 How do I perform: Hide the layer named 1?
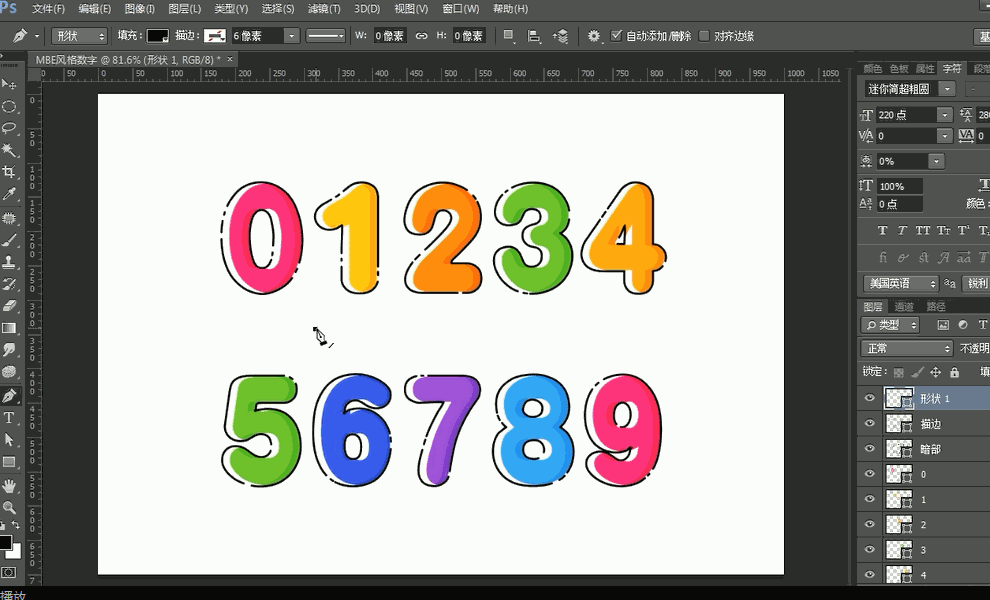[x=869, y=499]
